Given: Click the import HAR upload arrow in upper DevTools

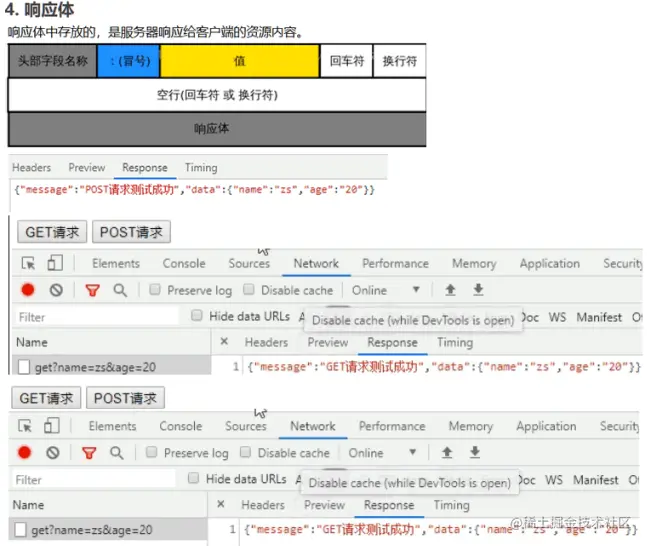Looking at the screenshot, I should coord(450,290).
